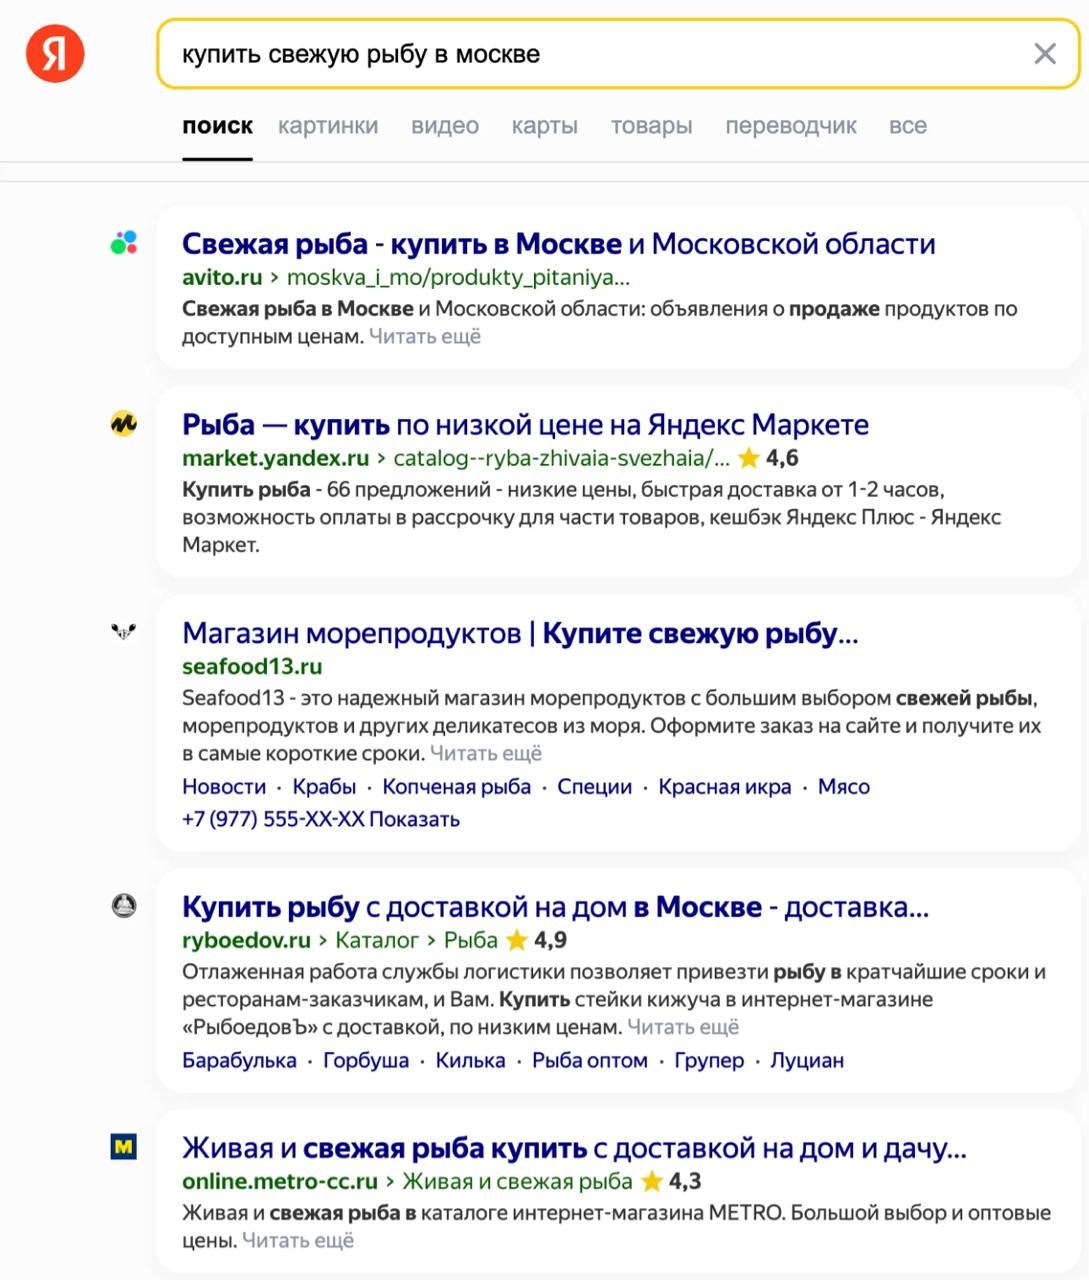
Task: Select the товары tab
Action: click(651, 126)
